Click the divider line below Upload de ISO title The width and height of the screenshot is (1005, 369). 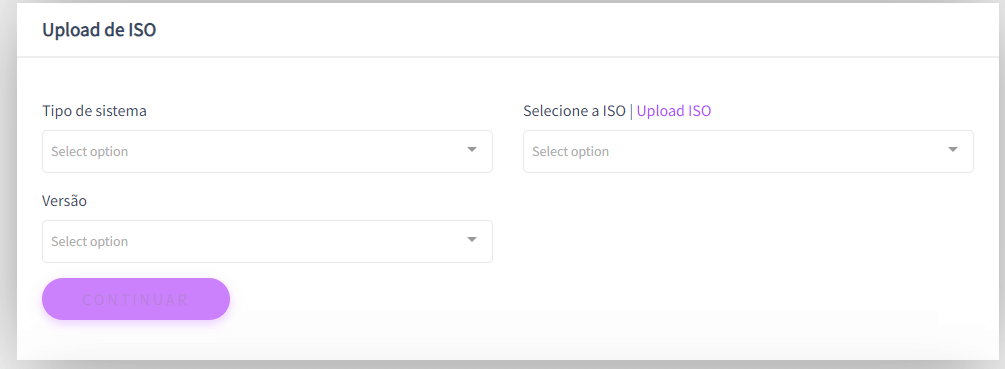click(508, 57)
